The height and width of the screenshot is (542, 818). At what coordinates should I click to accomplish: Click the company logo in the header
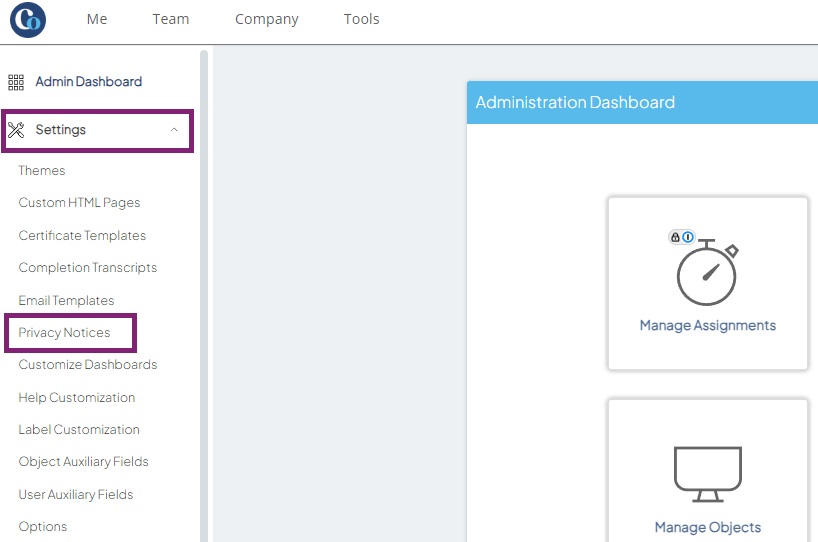[28, 20]
